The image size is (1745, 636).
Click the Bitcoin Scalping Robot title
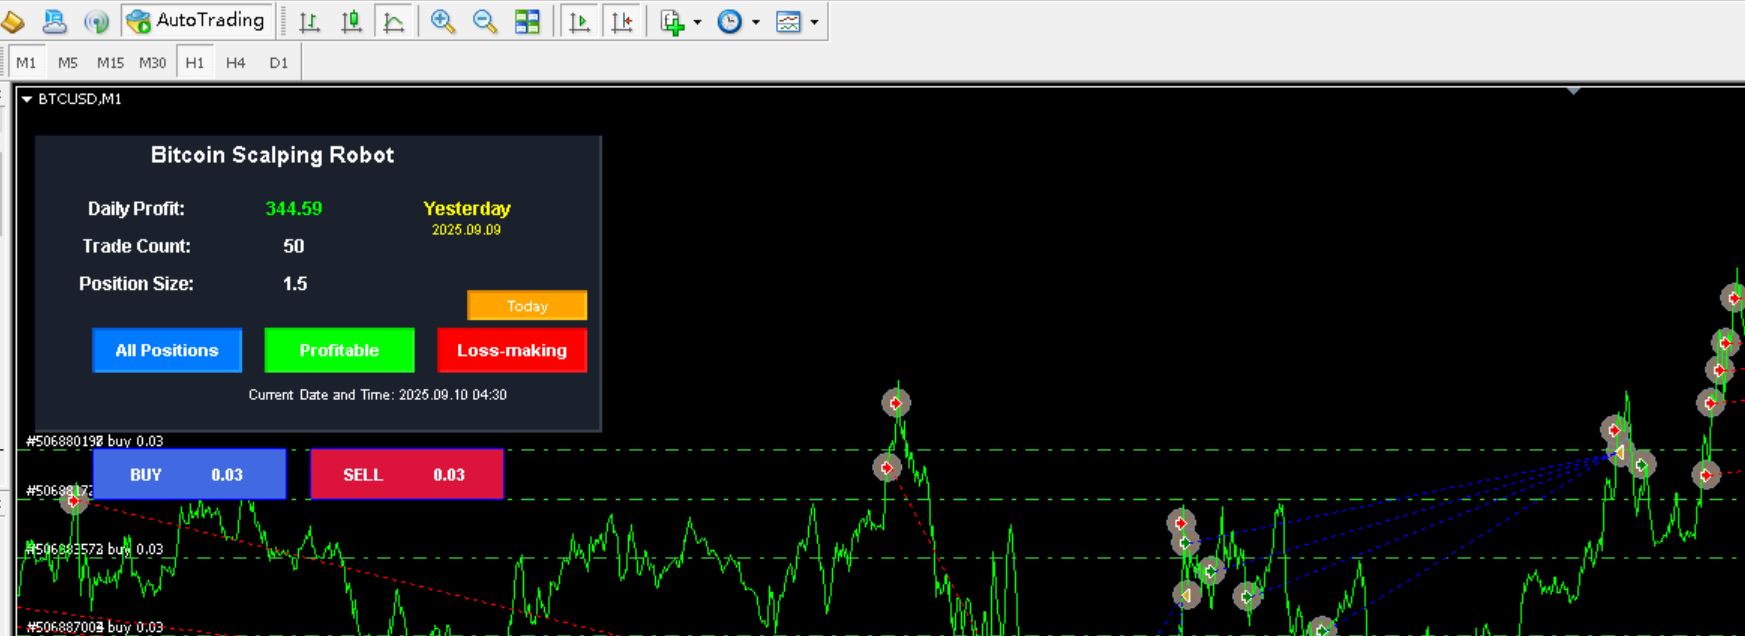(x=272, y=155)
